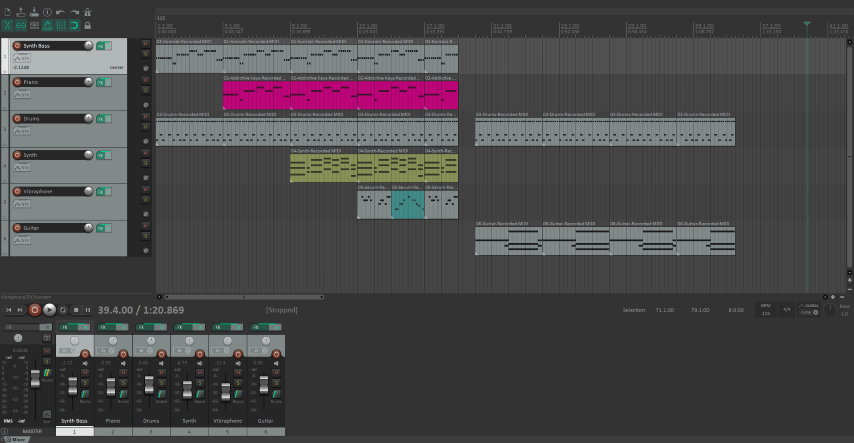The image size is (854, 443).
Task: Toggle the transport Repeat loop button
Action: tap(63, 310)
